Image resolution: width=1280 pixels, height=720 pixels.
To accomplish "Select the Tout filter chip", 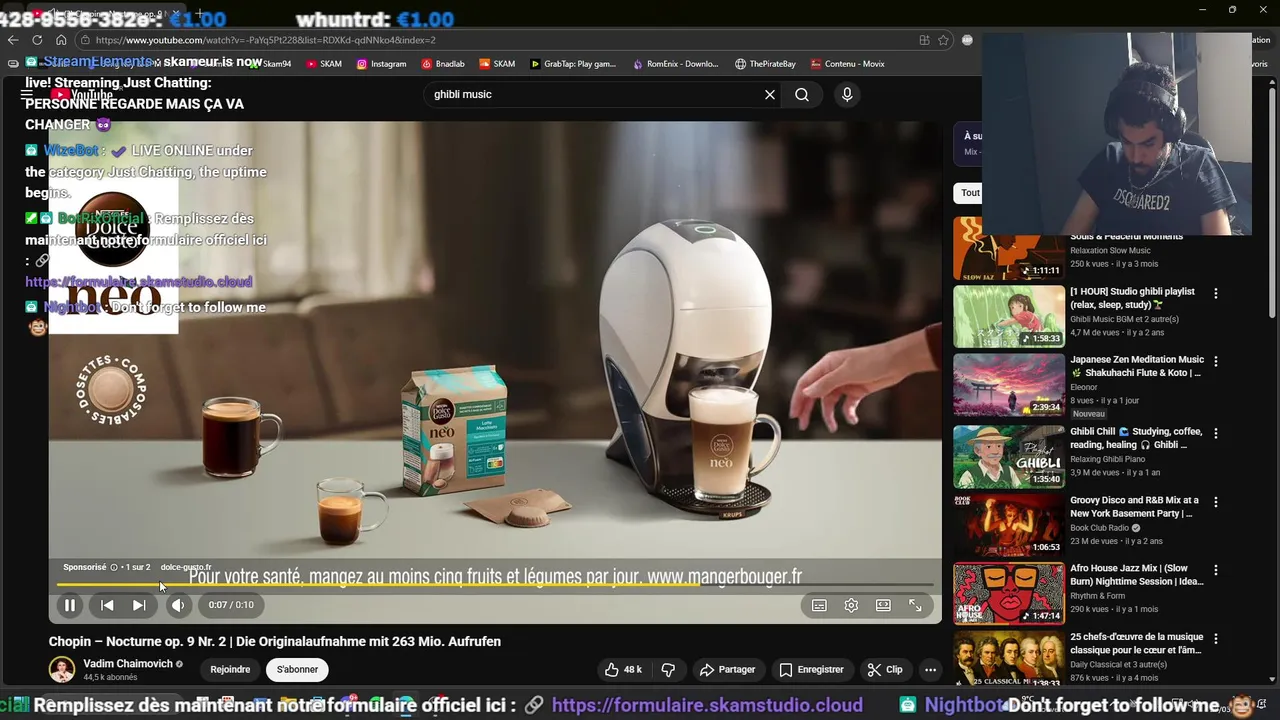I will pos(968,193).
